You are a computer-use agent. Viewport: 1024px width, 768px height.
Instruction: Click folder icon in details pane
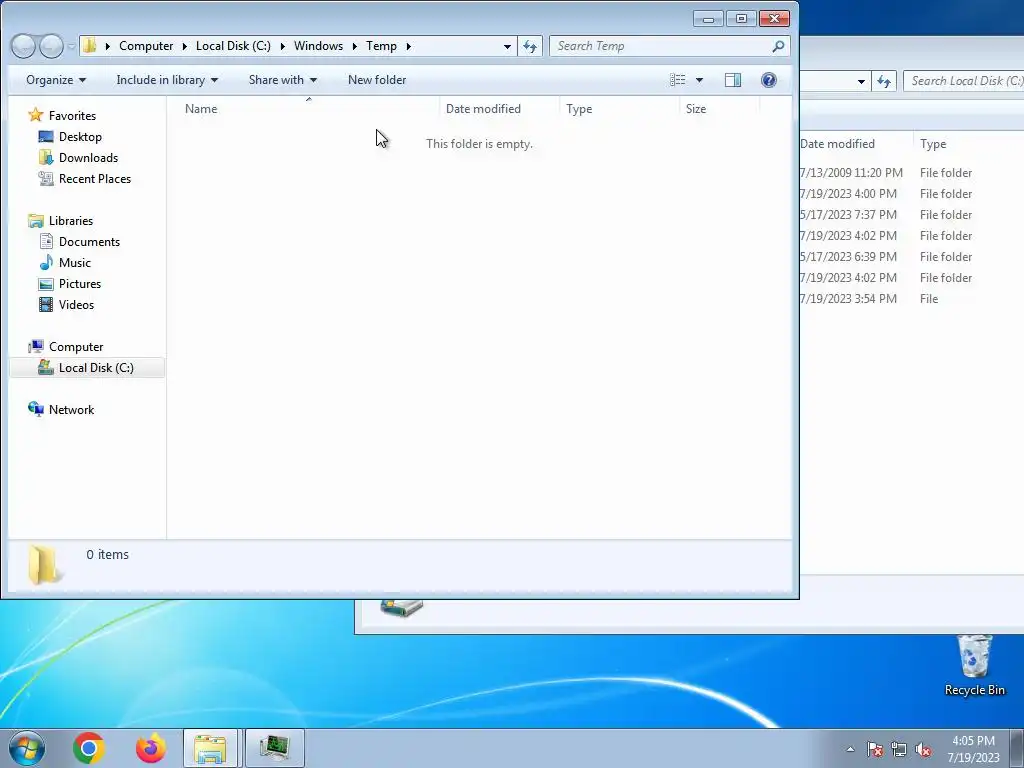tap(46, 564)
